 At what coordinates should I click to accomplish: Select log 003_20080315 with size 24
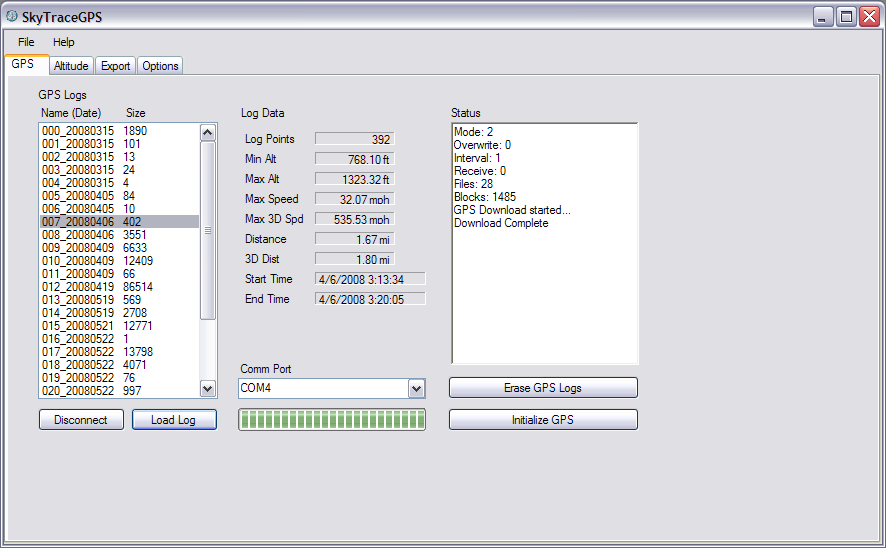click(119, 169)
